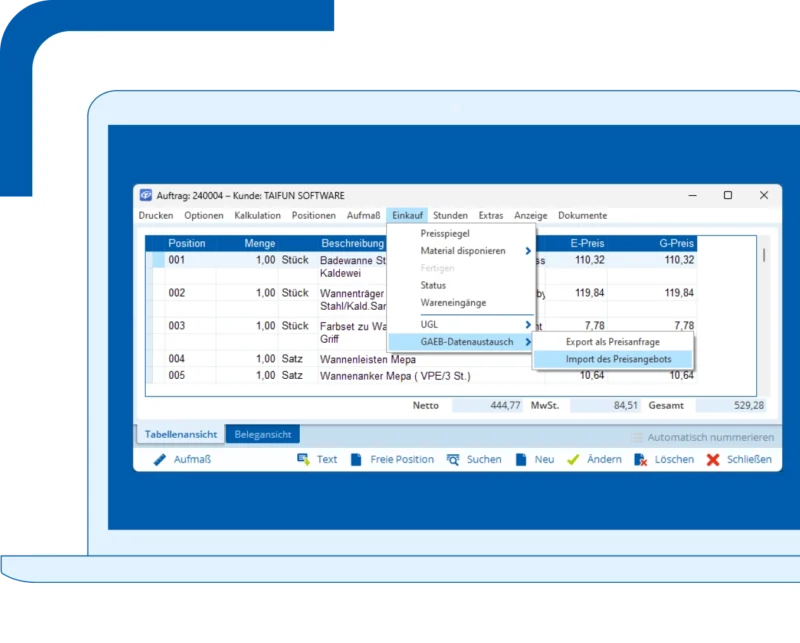The image size is (800, 643).
Task: Click the Aufmaß pencil icon
Action: pyautogui.click(x=159, y=460)
